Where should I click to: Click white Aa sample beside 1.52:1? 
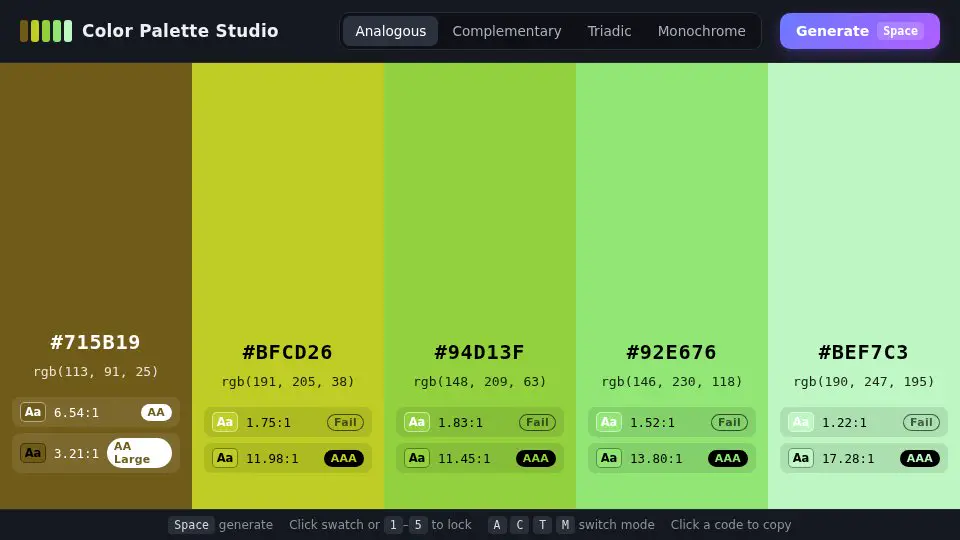(609, 422)
